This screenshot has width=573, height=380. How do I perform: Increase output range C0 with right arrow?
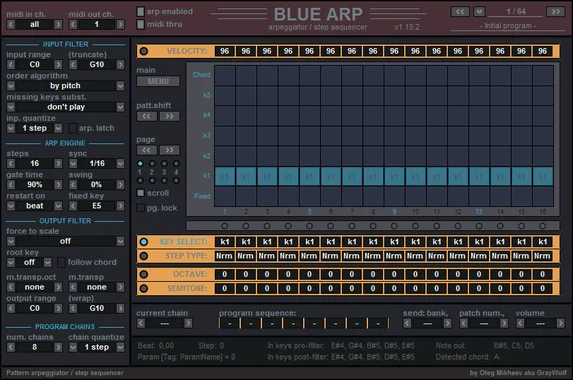pyautogui.click(x=58, y=308)
